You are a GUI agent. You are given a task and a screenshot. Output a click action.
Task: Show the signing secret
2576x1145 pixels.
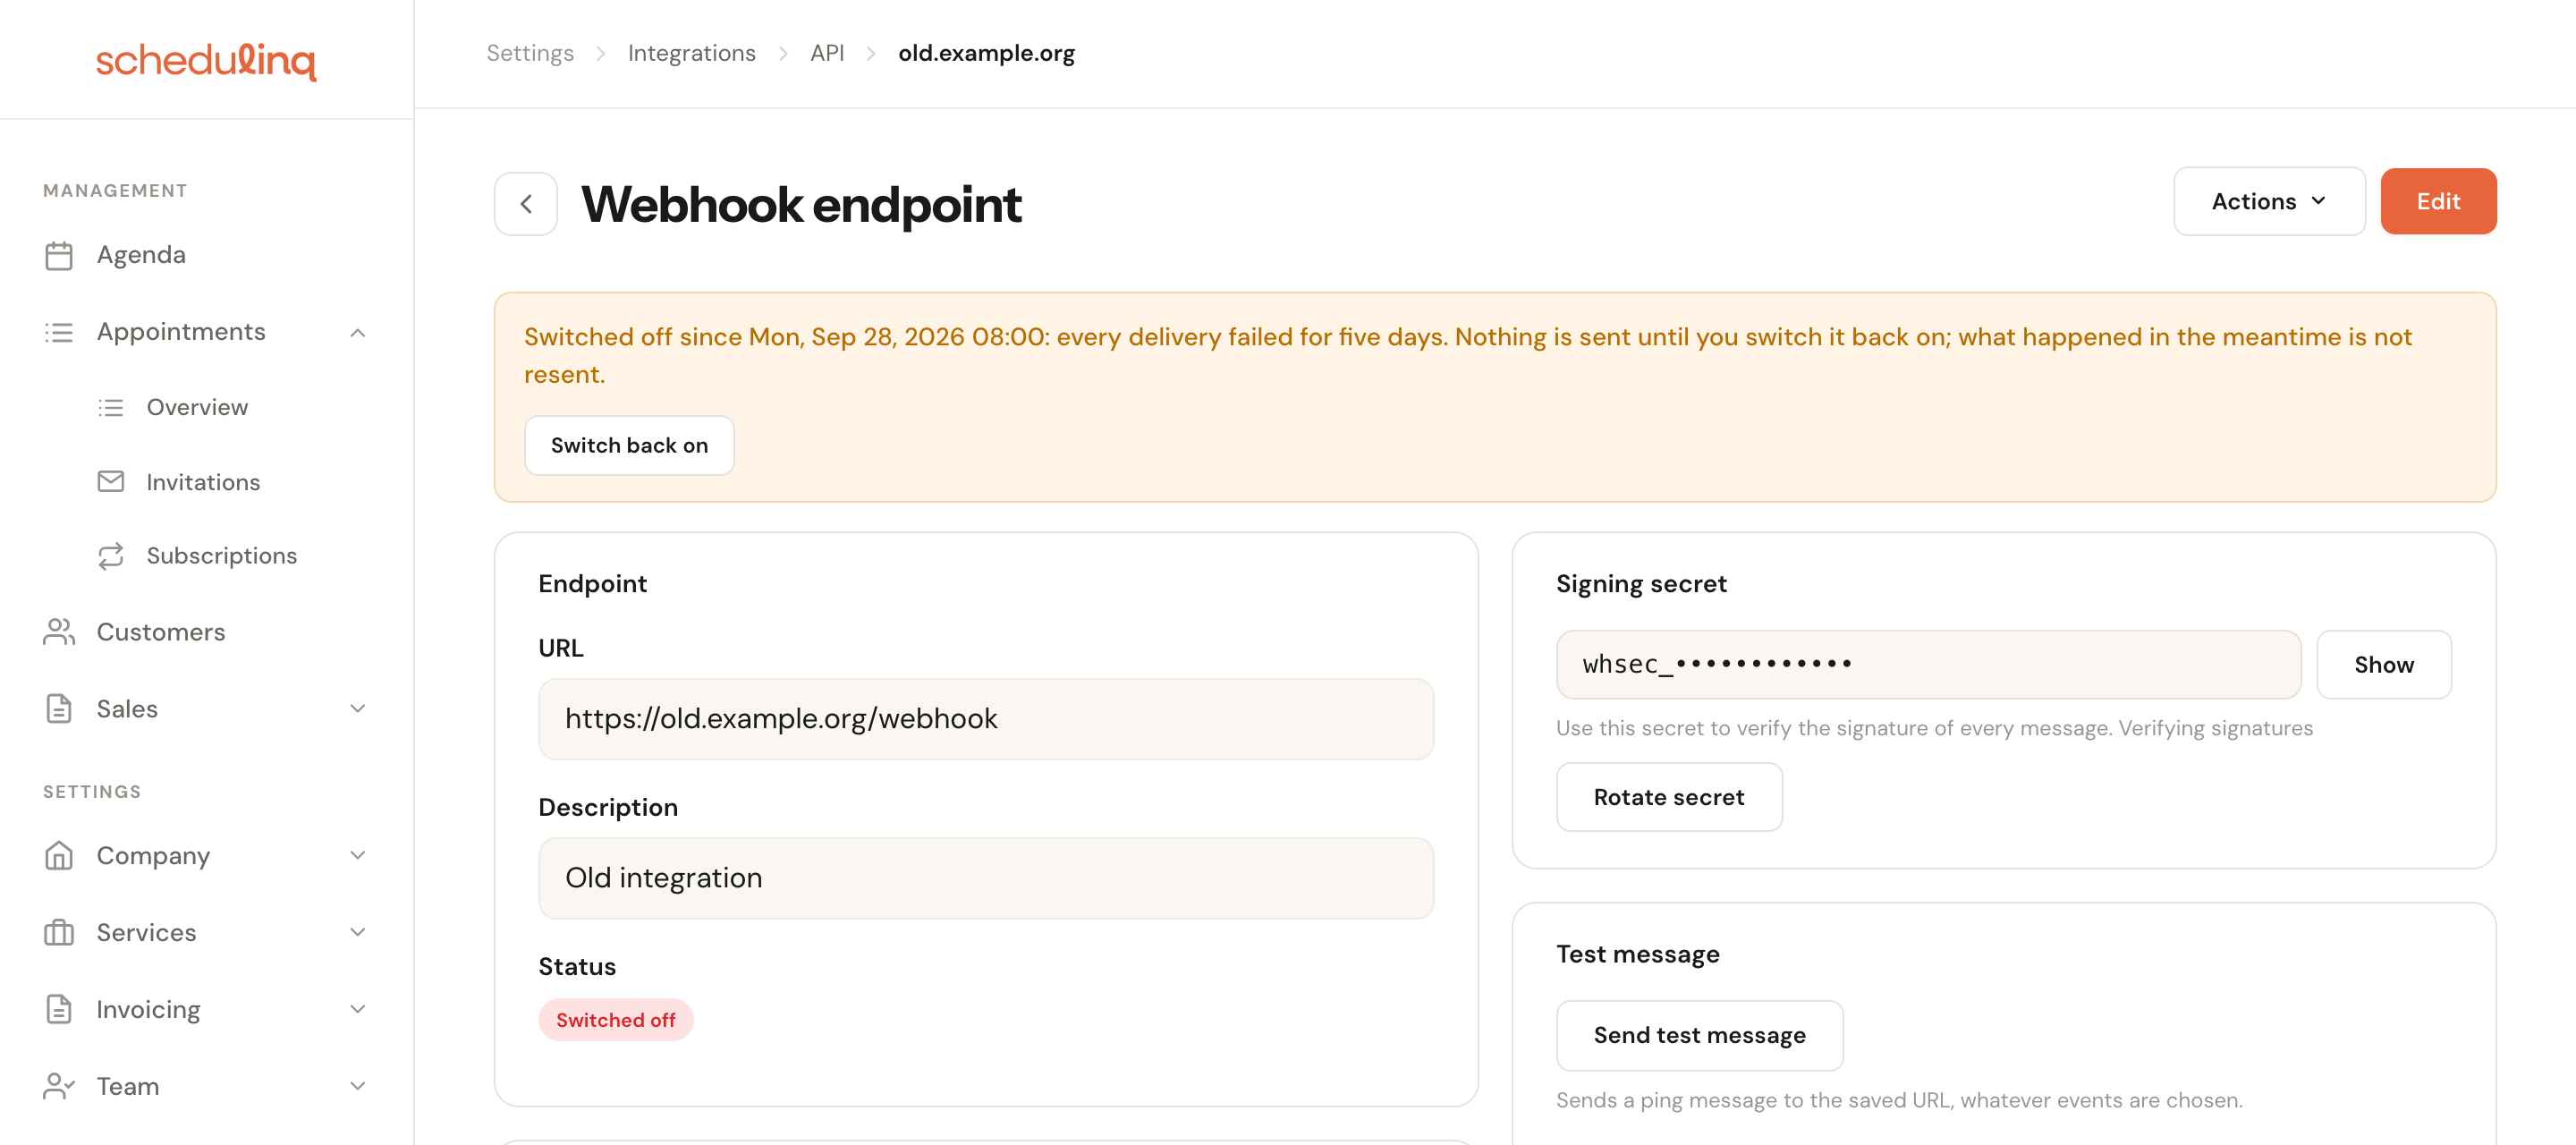[x=2383, y=664]
